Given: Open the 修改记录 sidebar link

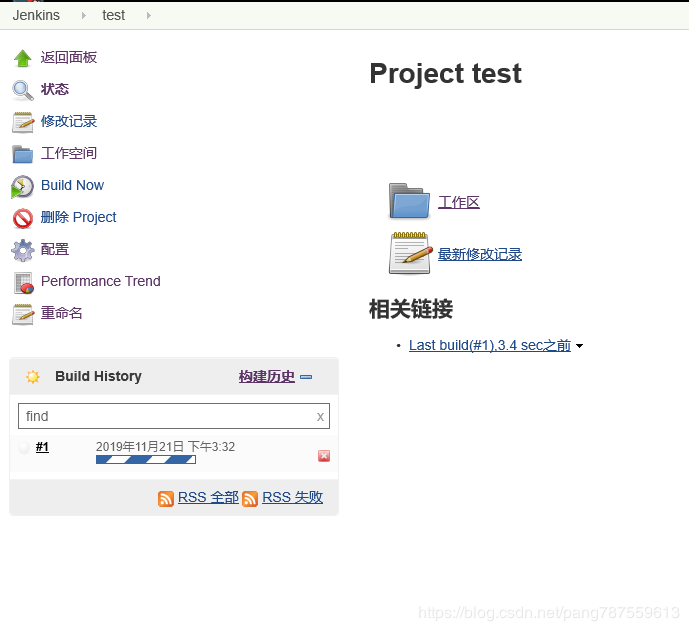Looking at the screenshot, I should coord(69,121).
